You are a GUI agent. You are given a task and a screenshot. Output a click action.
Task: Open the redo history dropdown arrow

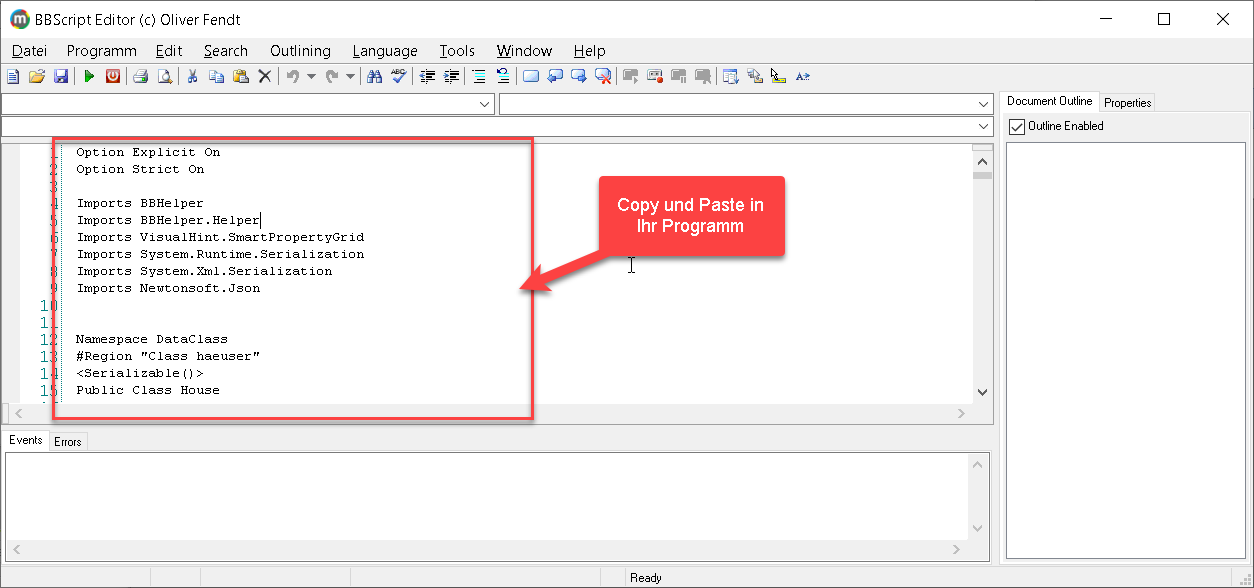coord(350,76)
